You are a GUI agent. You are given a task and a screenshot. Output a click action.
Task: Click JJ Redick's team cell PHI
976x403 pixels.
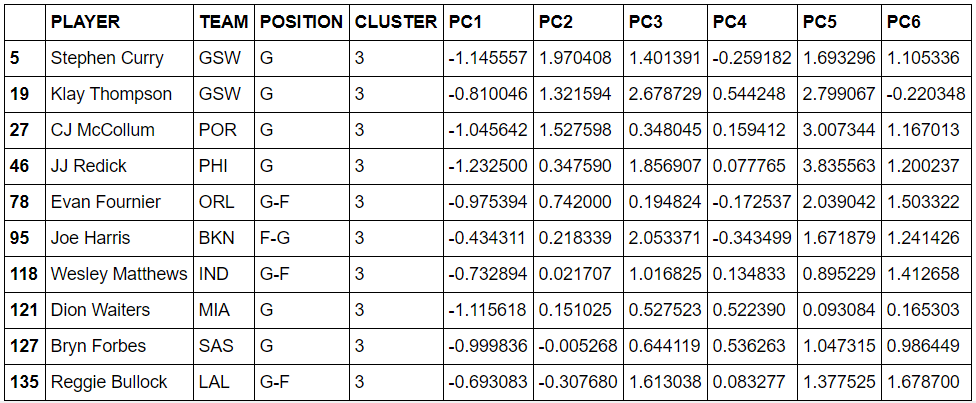coord(224,167)
